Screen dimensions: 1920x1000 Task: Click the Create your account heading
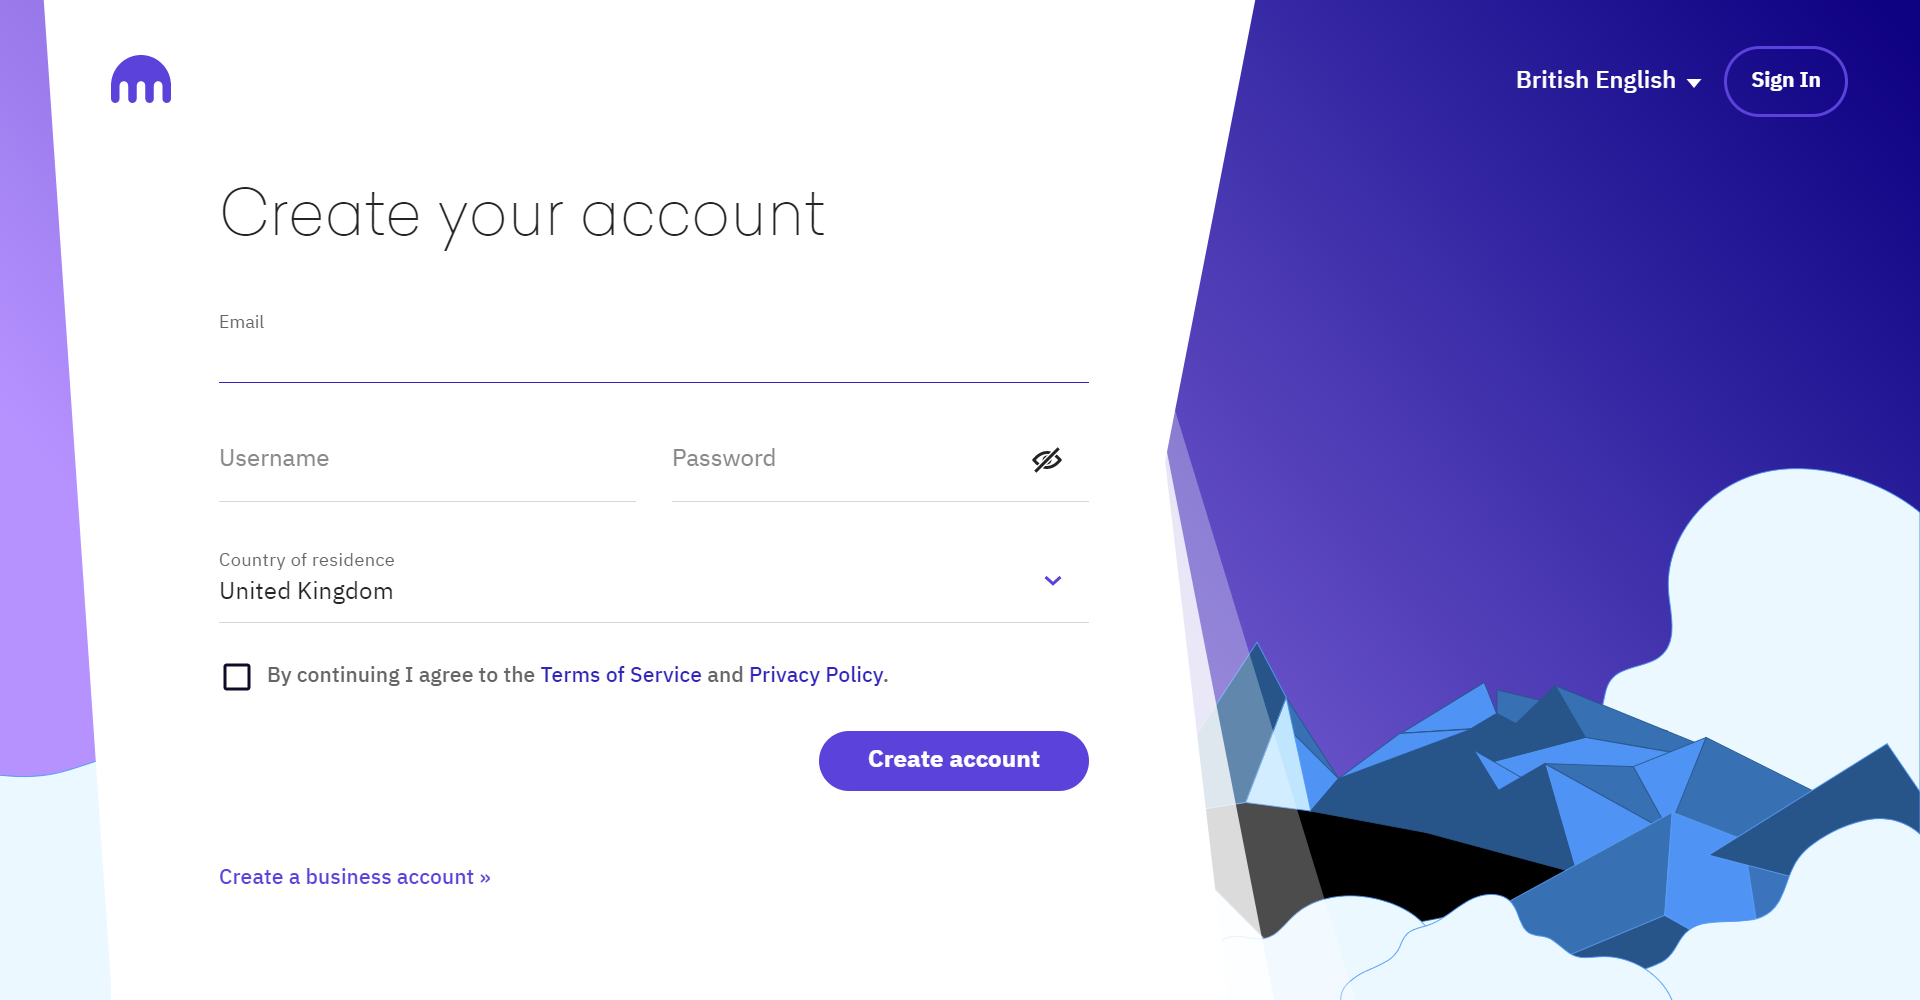click(x=522, y=213)
